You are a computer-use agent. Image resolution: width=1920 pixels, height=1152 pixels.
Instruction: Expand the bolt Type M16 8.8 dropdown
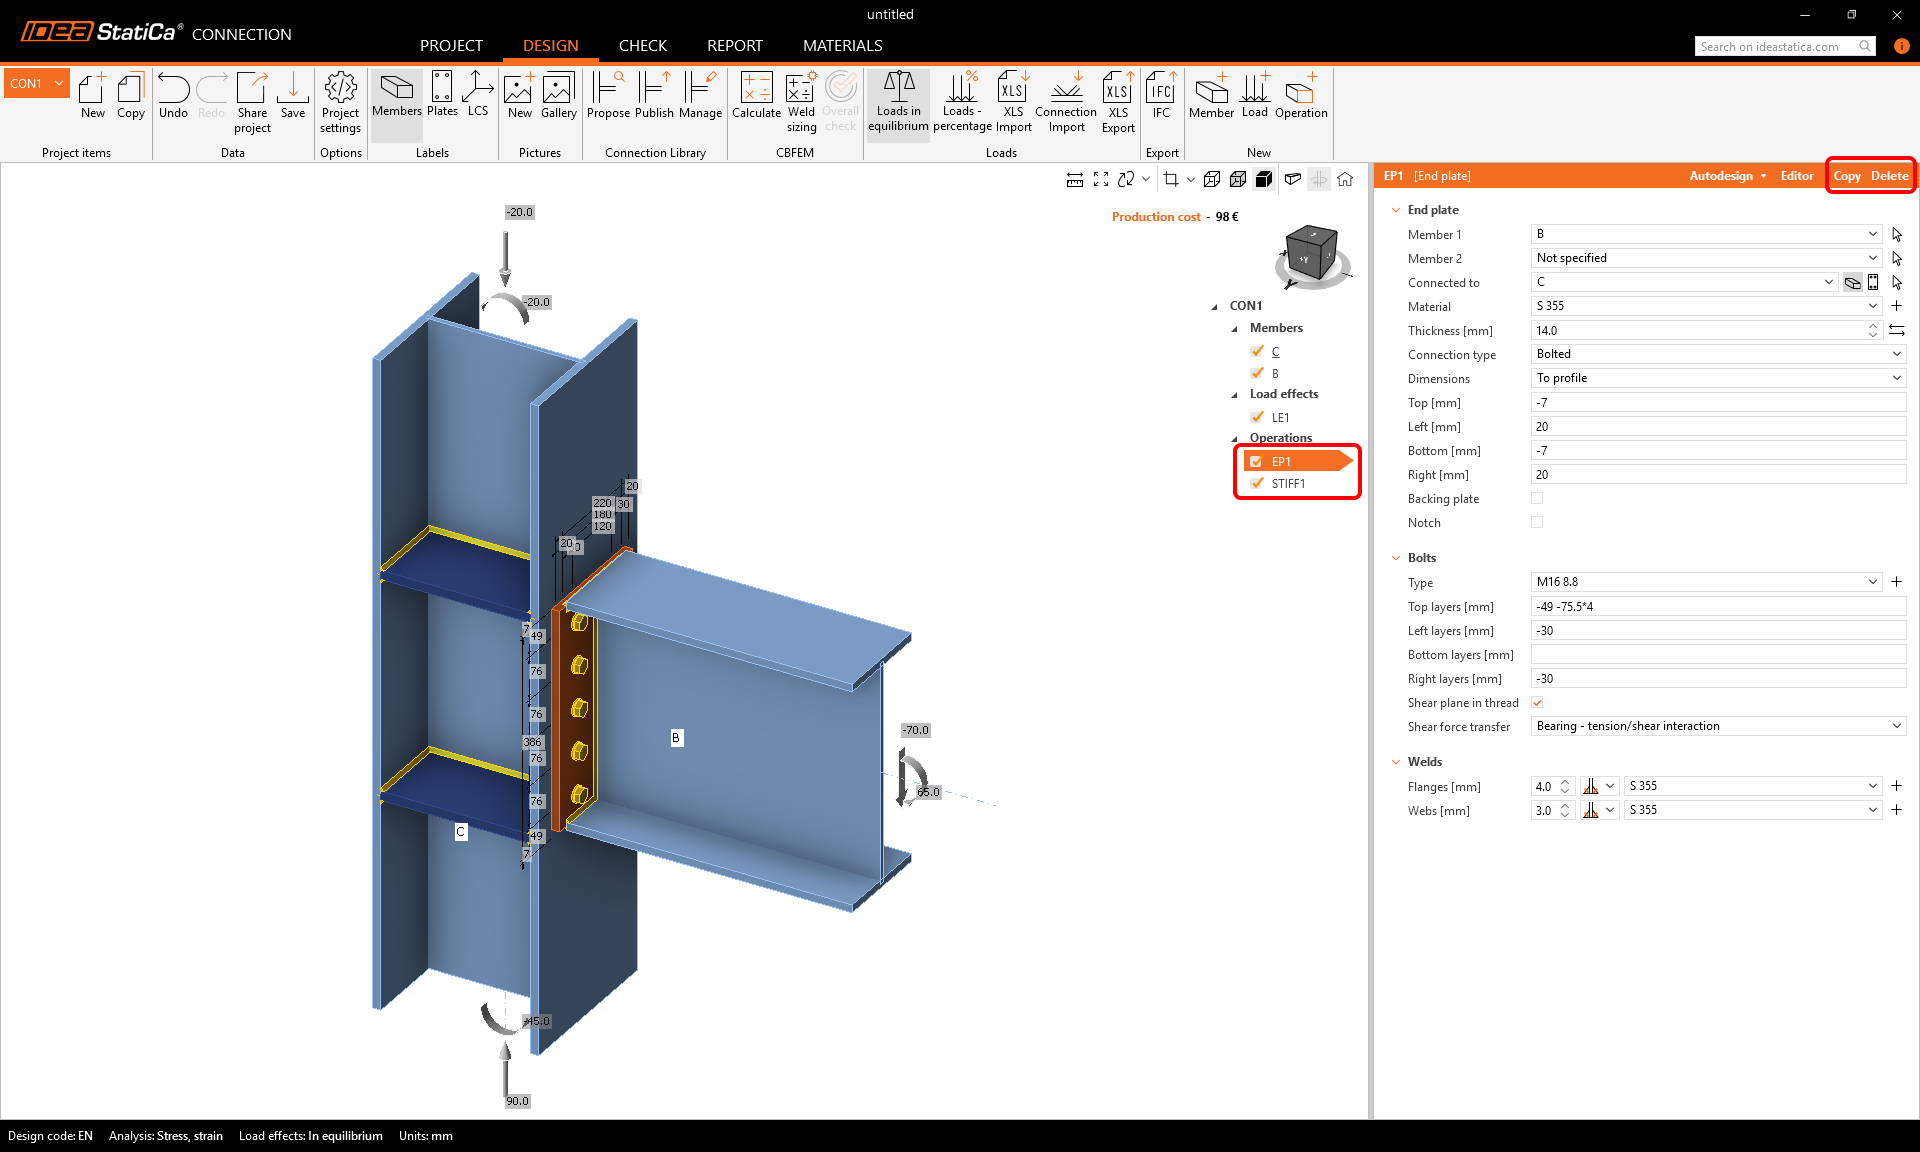point(1872,582)
